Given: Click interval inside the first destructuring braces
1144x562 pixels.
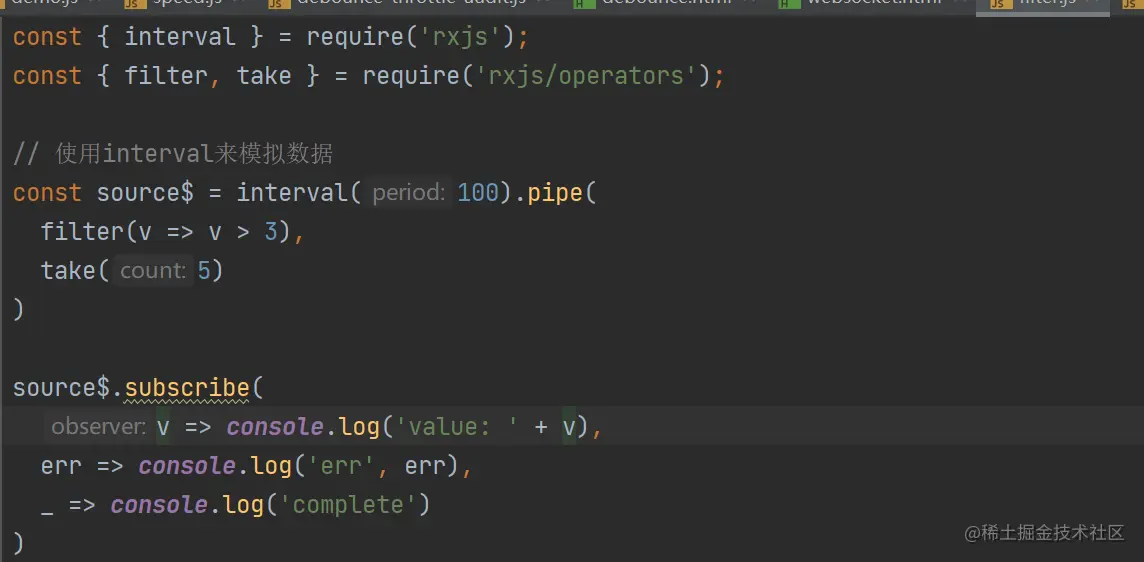Looking at the screenshot, I should (180, 36).
